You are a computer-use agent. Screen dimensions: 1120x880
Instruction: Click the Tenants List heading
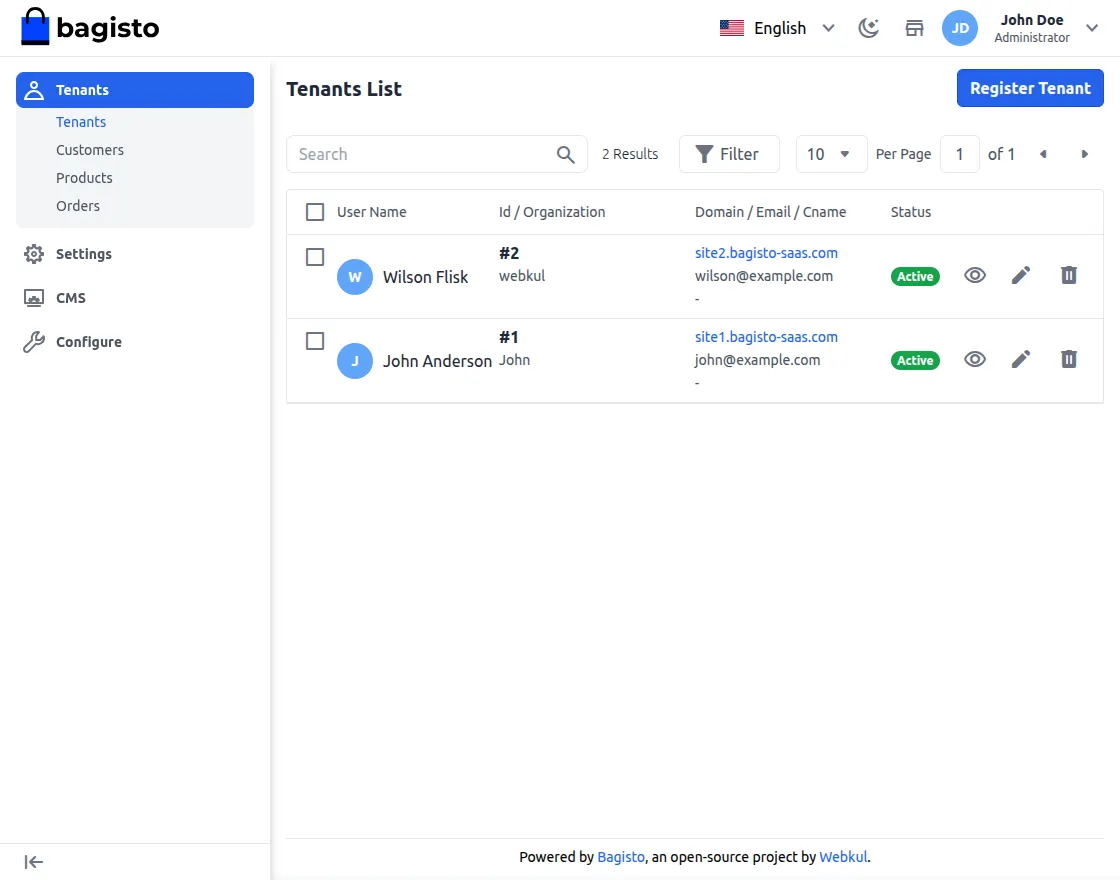click(x=344, y=89)
